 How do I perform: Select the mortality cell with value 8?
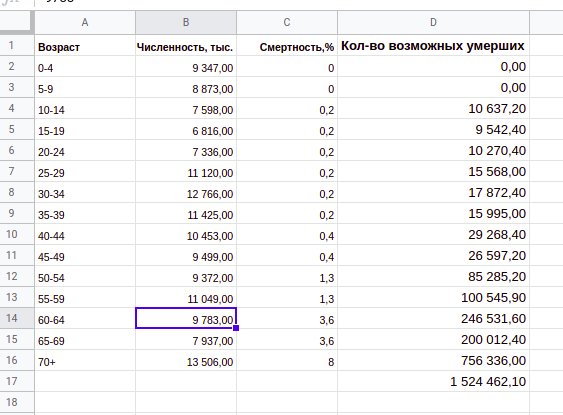(x=287, y=360)
